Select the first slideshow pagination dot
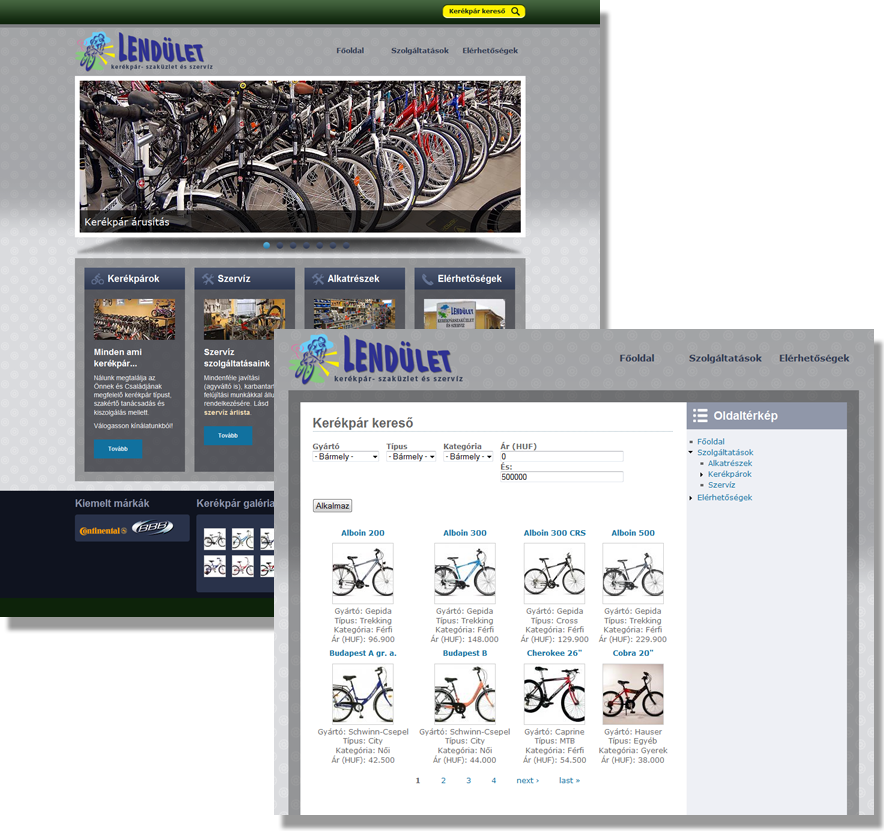This screenshot has width=884, height=831. click(x=267, y=245)
